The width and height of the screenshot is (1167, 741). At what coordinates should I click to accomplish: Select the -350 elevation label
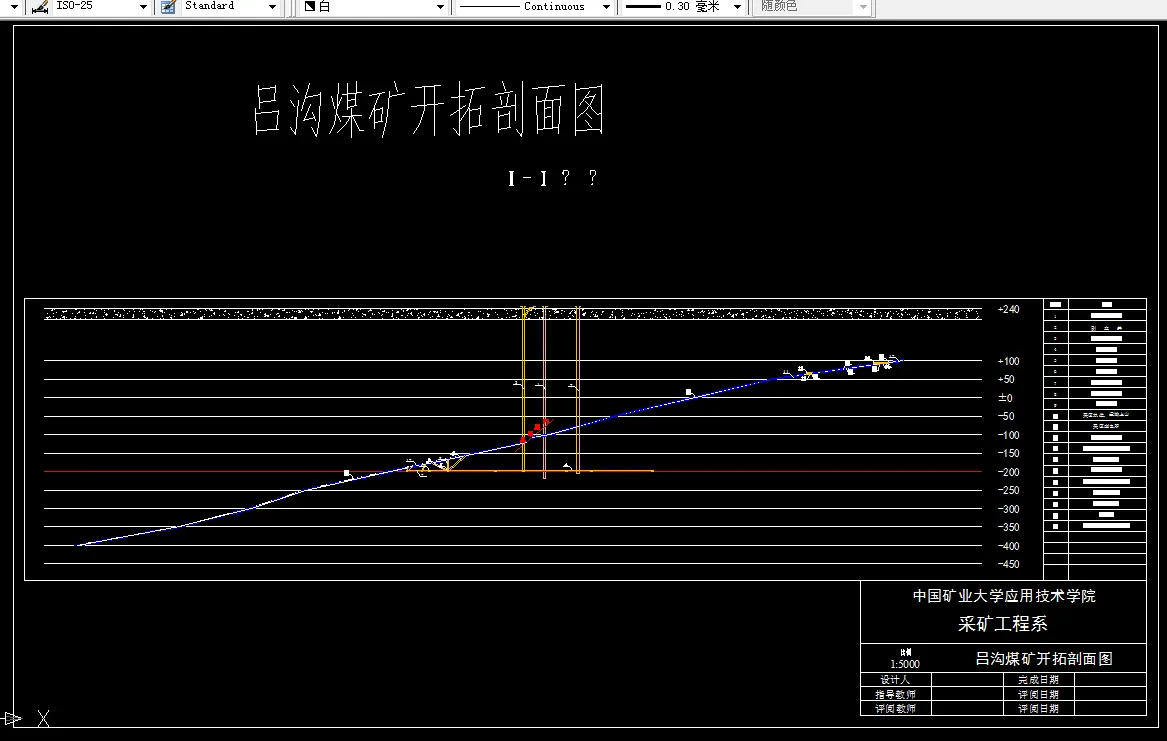pos(1008,527)
